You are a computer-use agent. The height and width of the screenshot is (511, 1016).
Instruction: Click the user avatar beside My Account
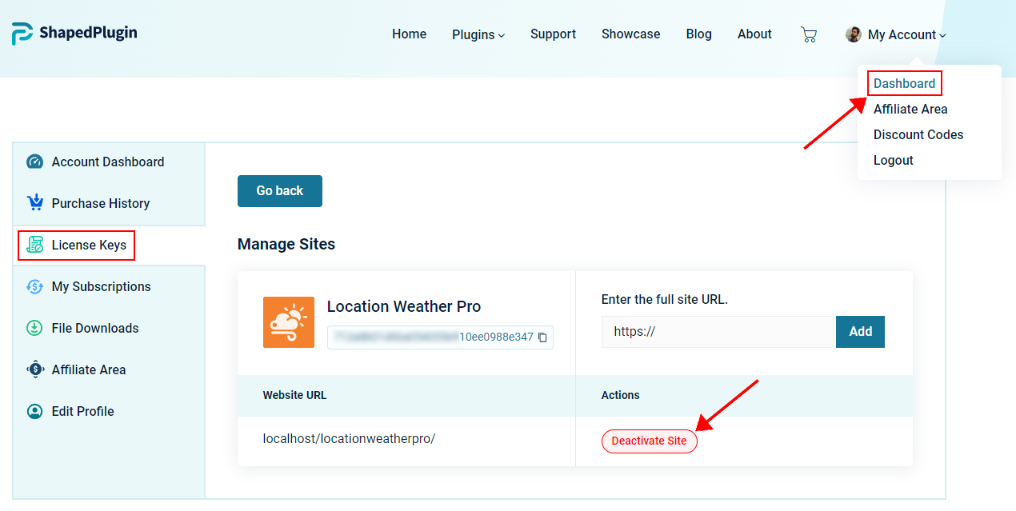(853, 34)
